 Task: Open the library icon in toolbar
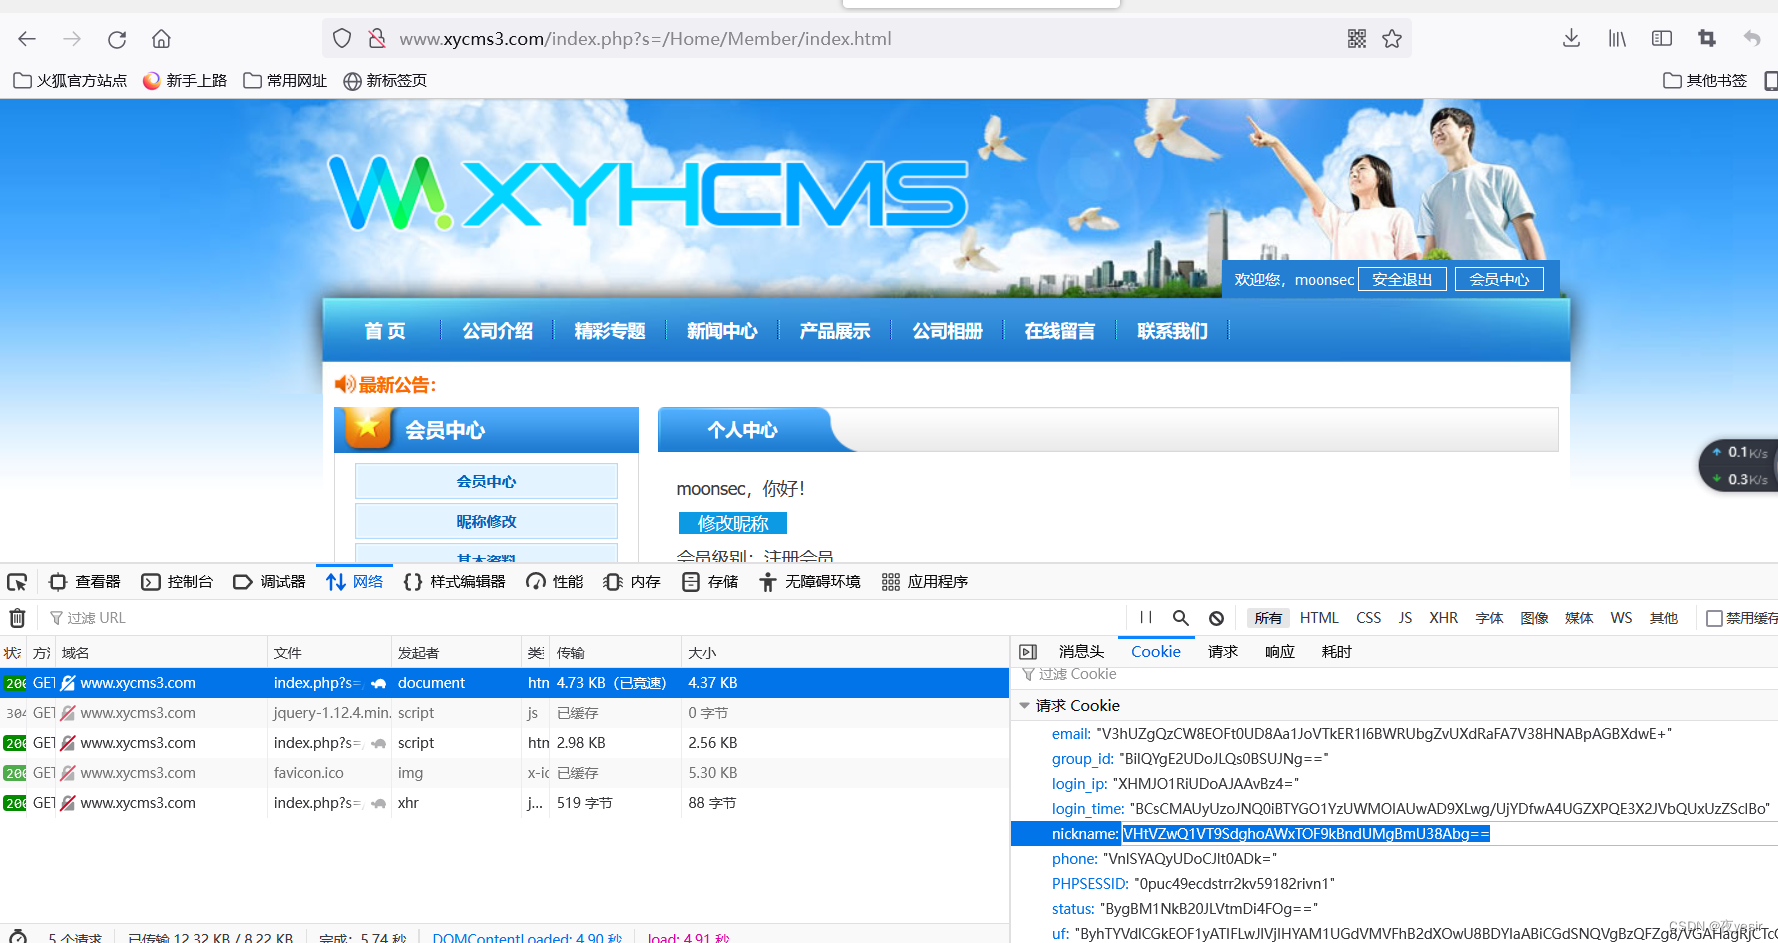1616,38
